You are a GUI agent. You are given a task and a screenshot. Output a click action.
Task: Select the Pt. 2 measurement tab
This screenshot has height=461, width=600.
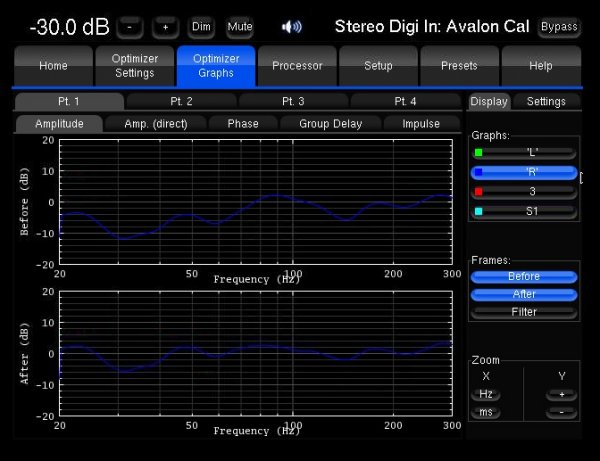pos(181,101)
